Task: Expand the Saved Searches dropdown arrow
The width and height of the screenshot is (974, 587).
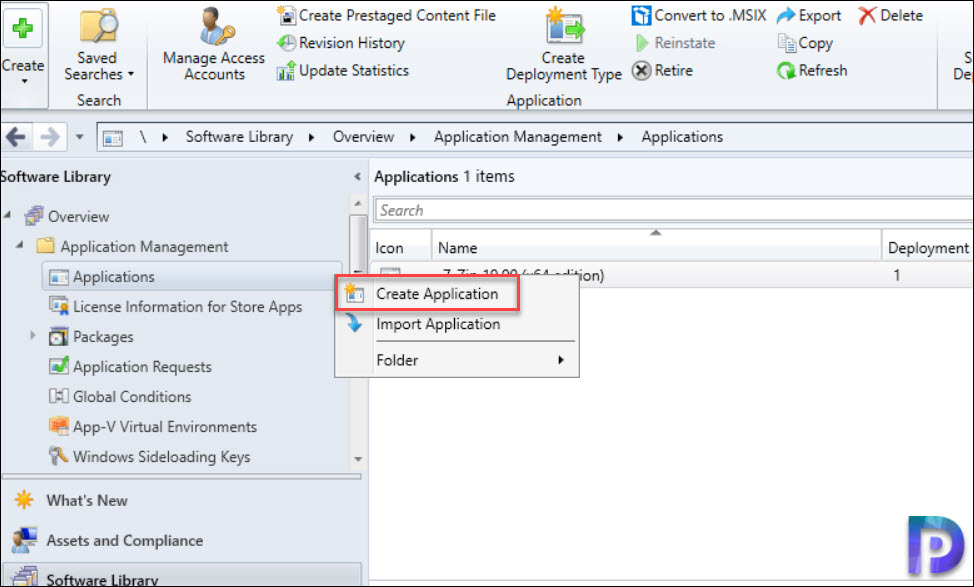Action: coord(131,74)
